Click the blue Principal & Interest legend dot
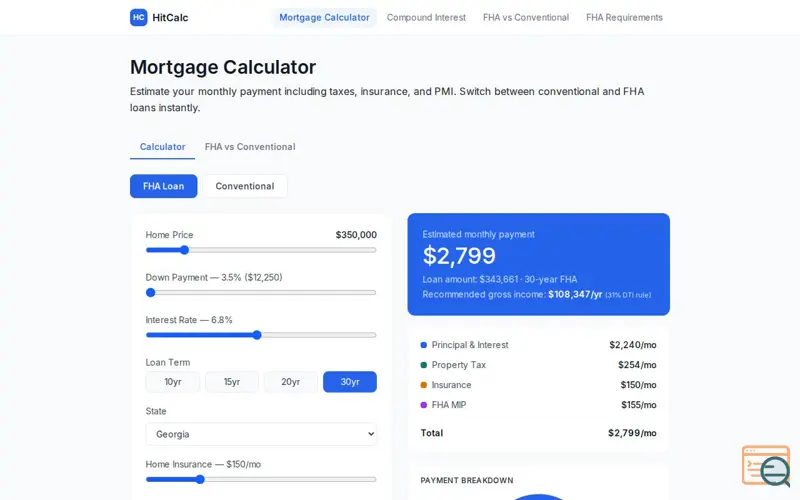 [x=423, y=345]
